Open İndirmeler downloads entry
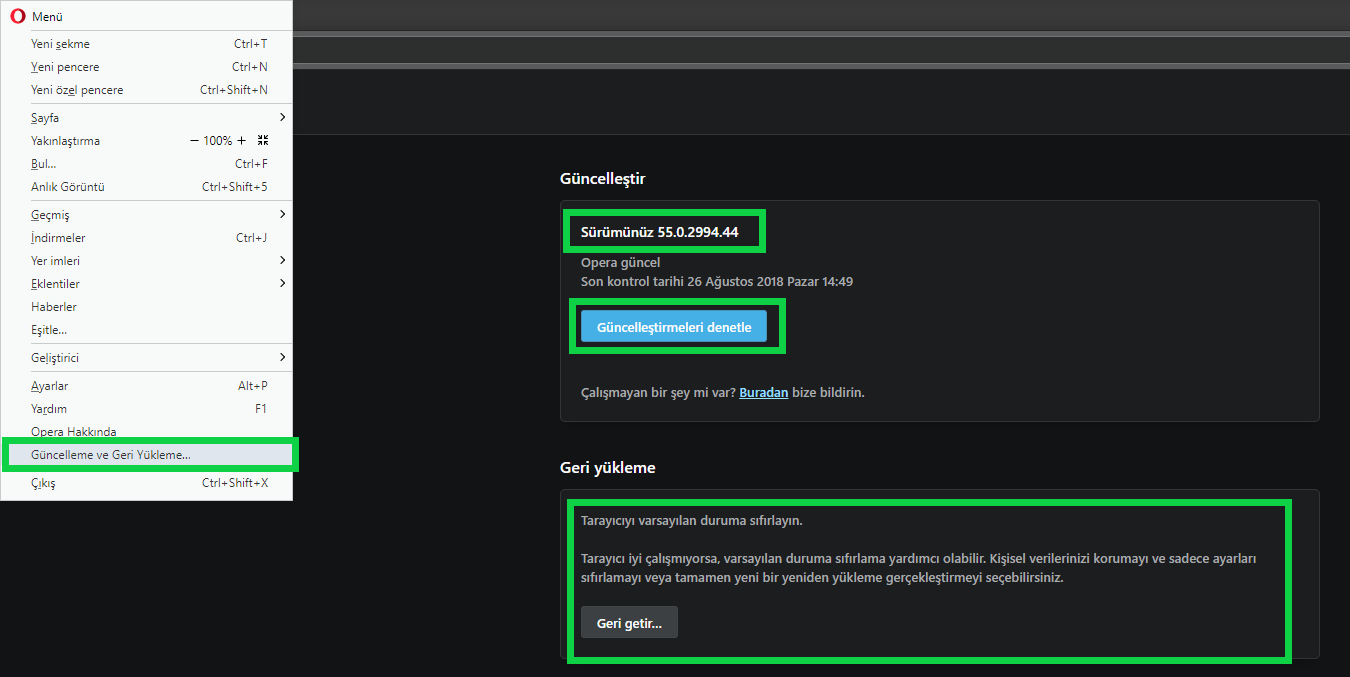The width and height of the screenshot is (1350, 677). 146,238
